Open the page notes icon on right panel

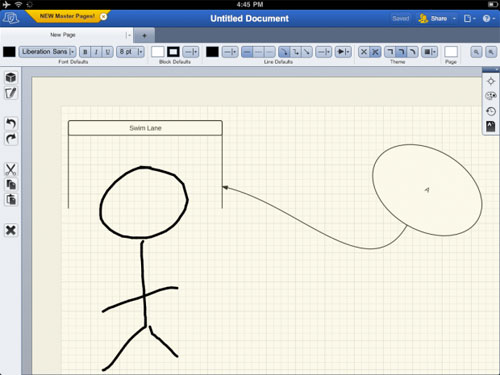[x=491, y=126]
